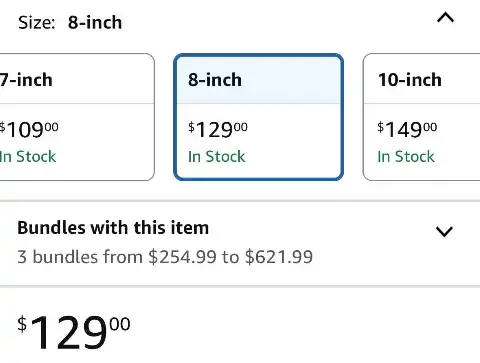Select the 8-inch size option card
The image size is (480, 363).
click(259, 117)
